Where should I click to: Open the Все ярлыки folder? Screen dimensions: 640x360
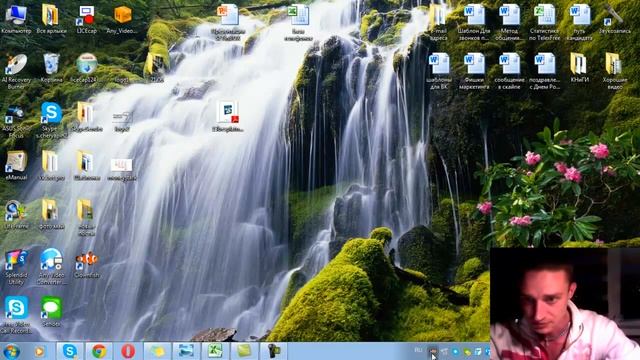tap(51, 19)
